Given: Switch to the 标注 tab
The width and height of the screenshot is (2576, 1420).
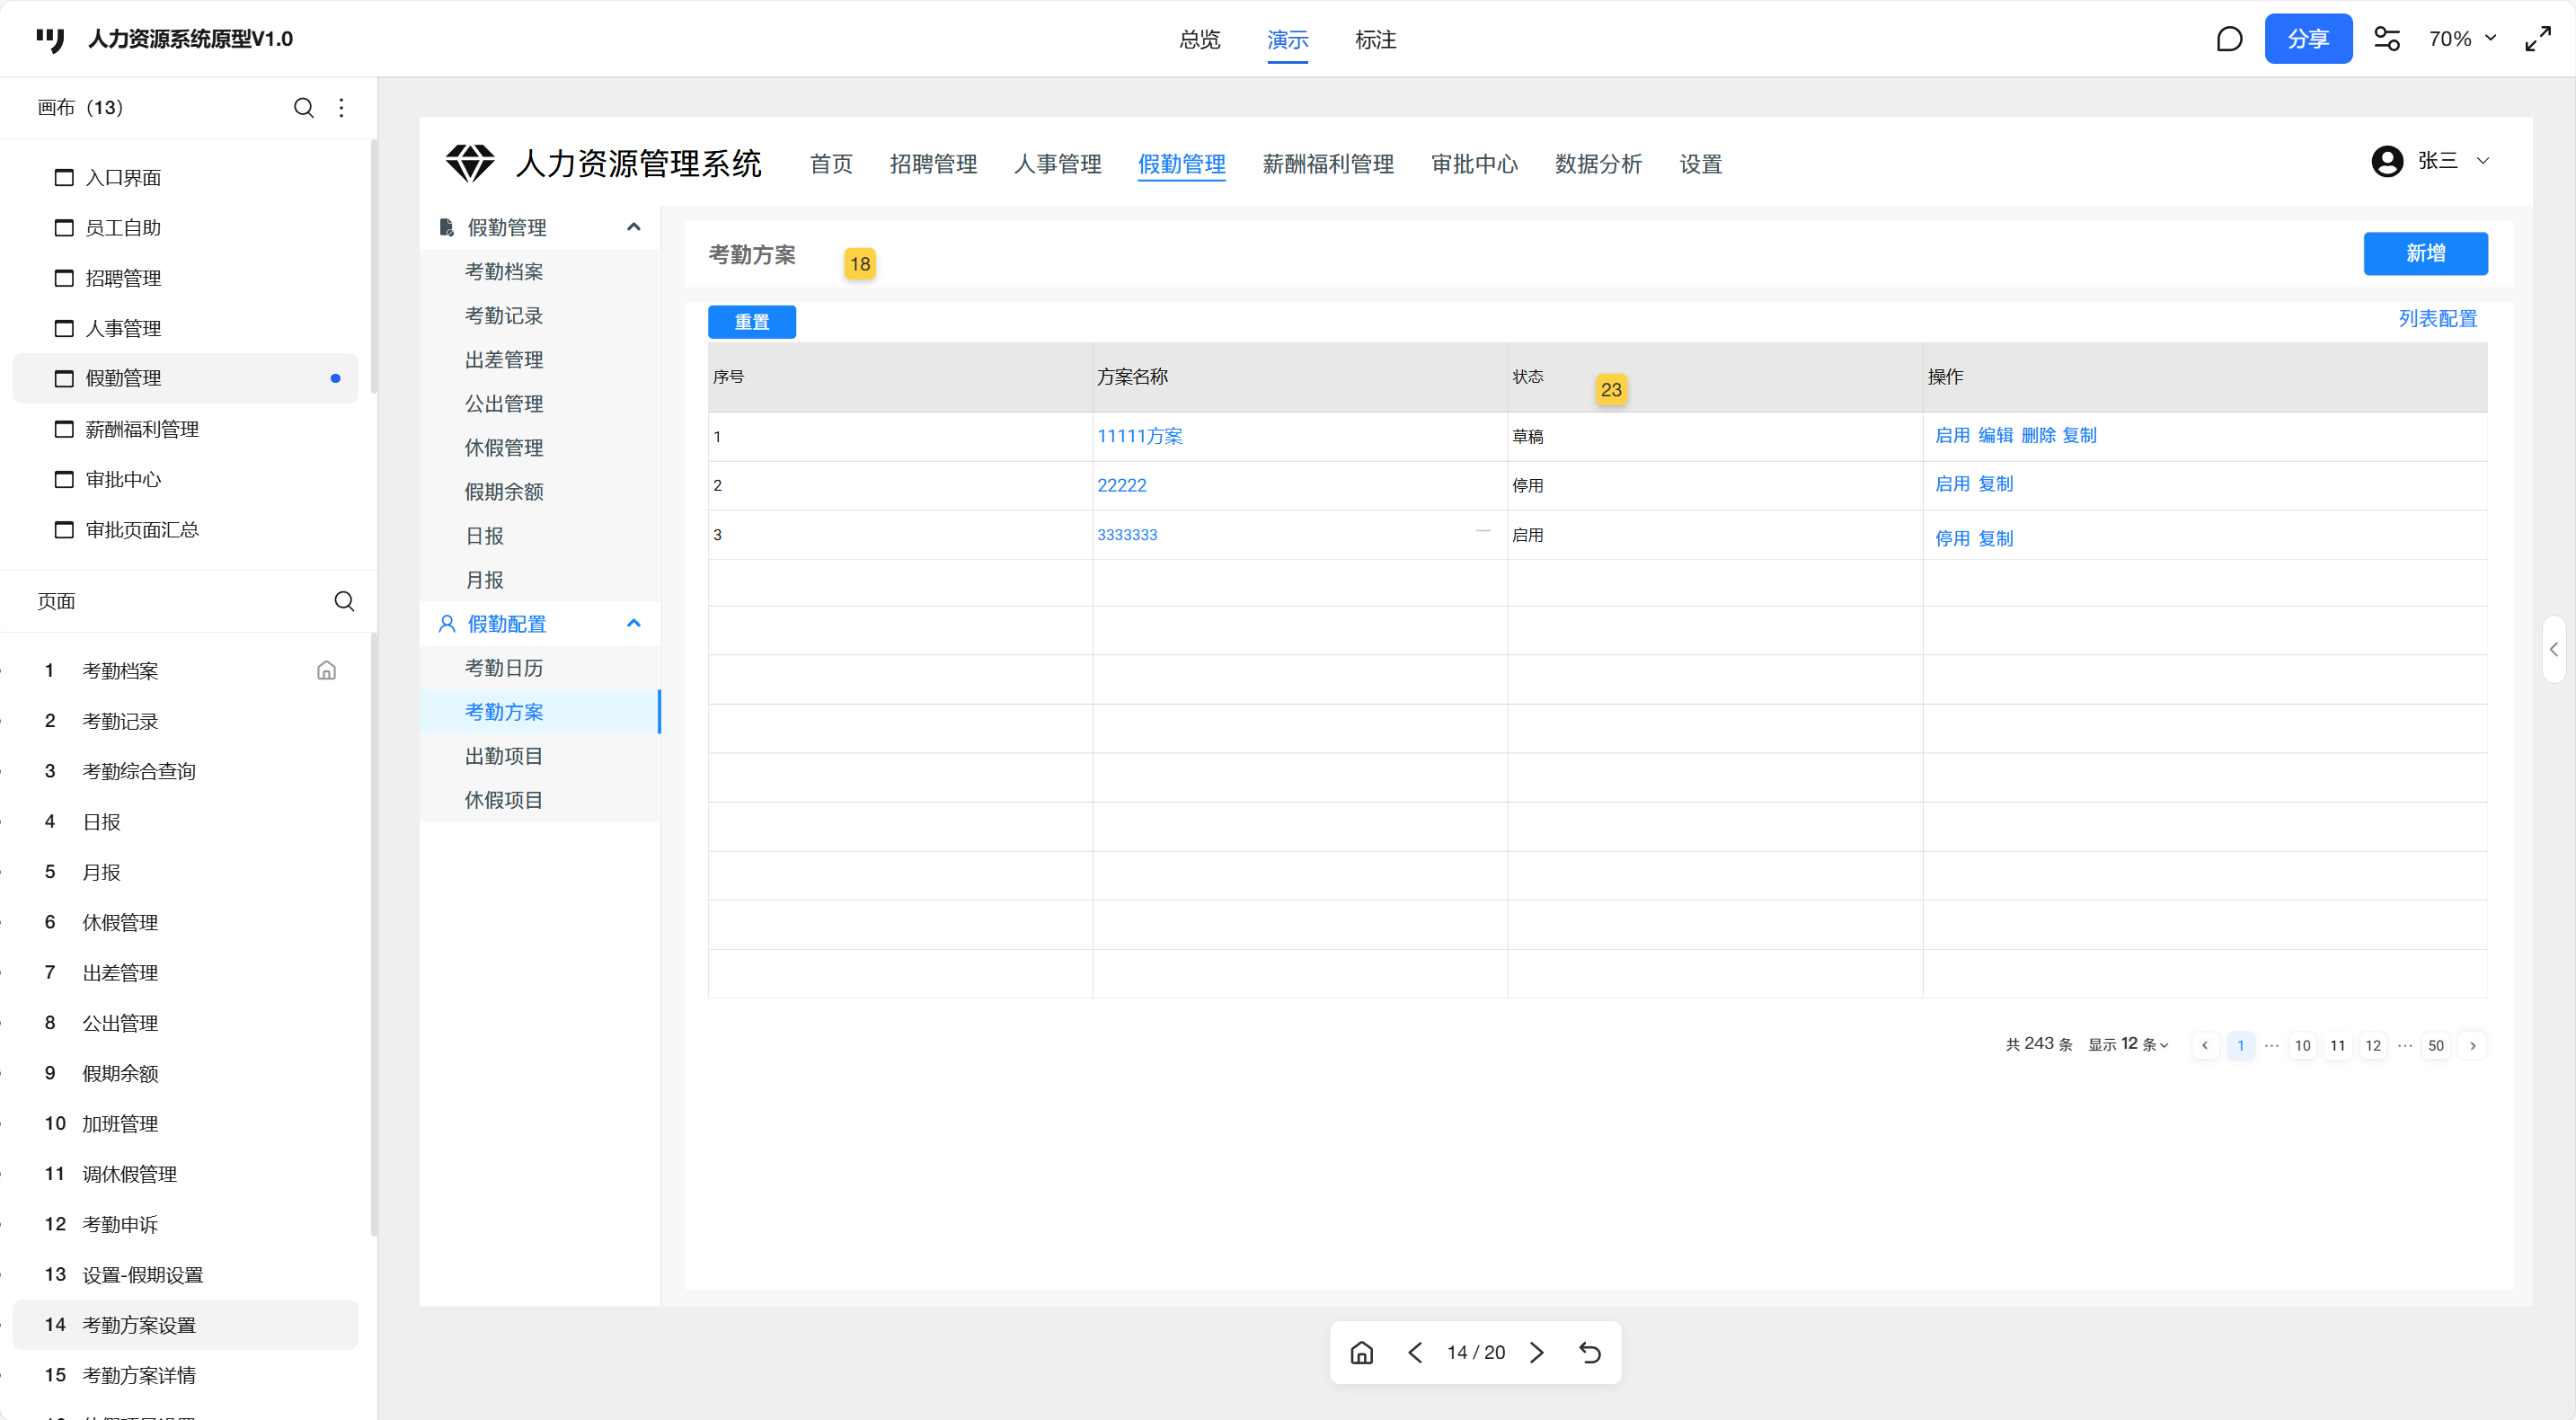Looking at the screenshot, I should (x=1375, y=39).
